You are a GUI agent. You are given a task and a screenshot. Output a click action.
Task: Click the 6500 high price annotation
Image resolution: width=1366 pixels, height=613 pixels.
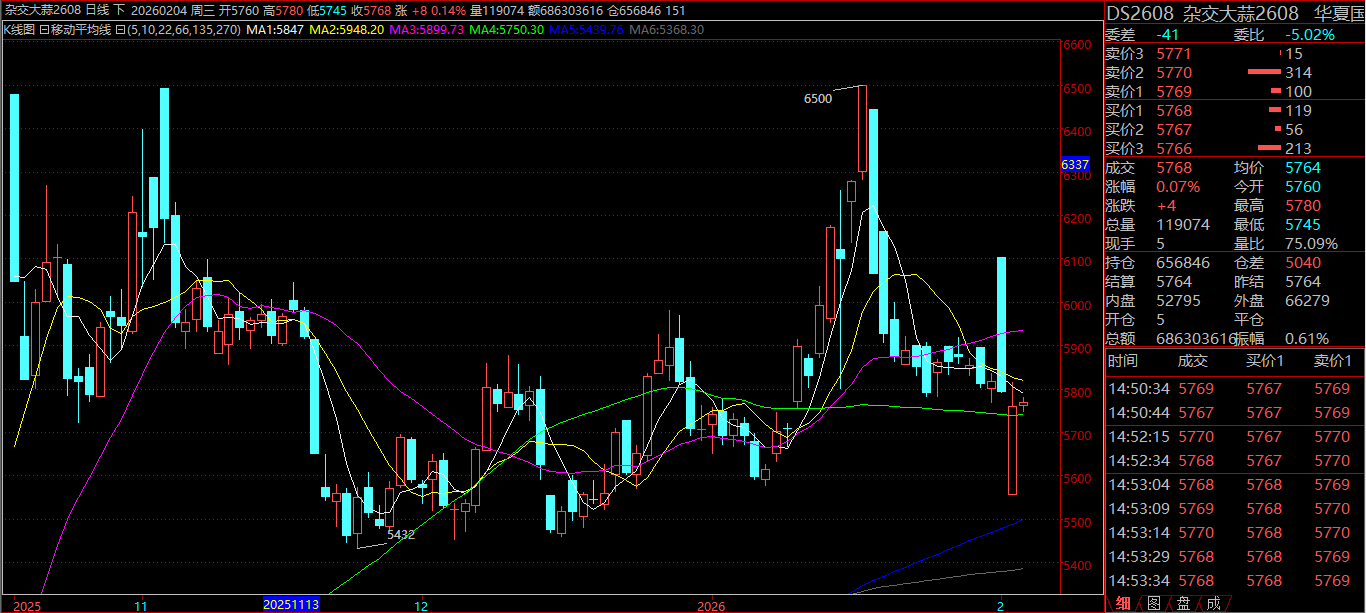(x=817, y=98)
